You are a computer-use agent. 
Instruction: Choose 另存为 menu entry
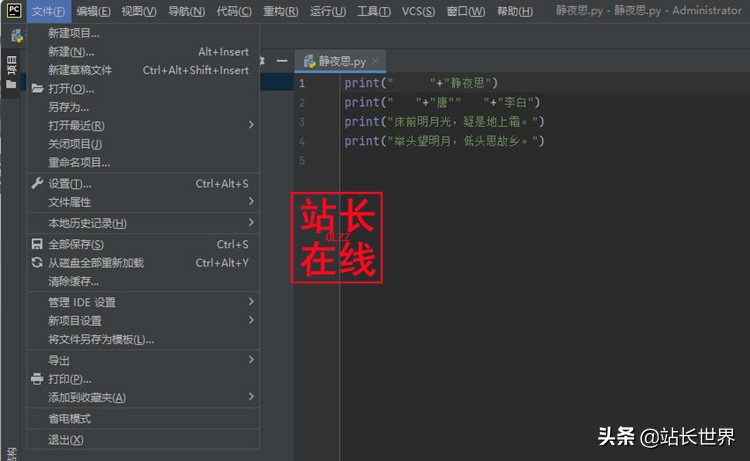[x=143, y=107]
